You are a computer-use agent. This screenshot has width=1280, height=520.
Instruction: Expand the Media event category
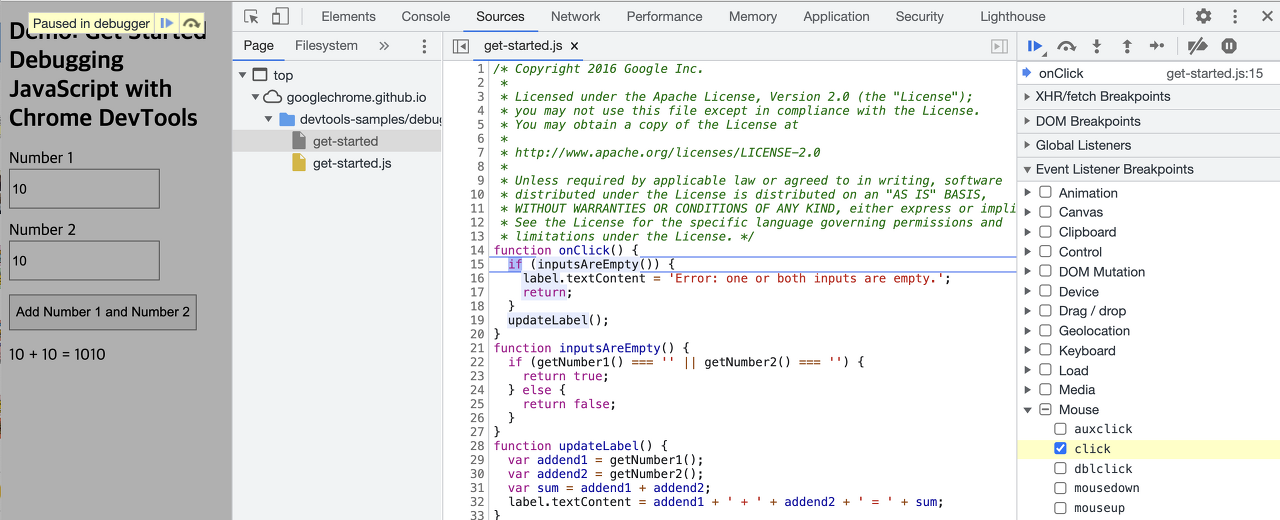click(x=1028, y=390)
